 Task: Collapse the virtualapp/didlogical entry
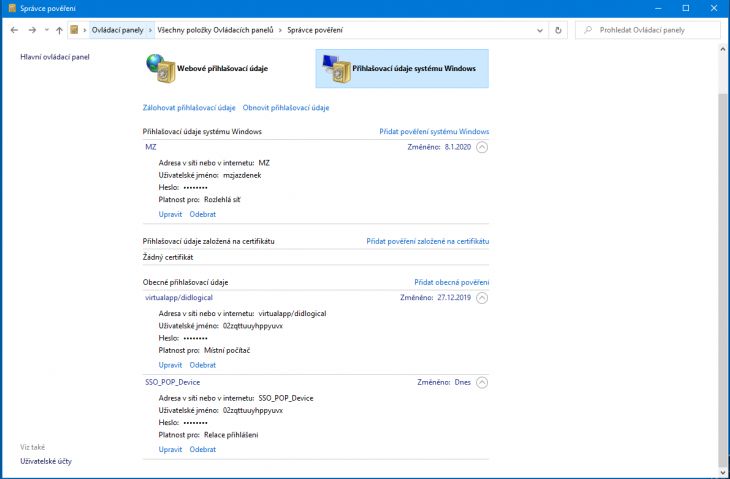tap(482, 298)
